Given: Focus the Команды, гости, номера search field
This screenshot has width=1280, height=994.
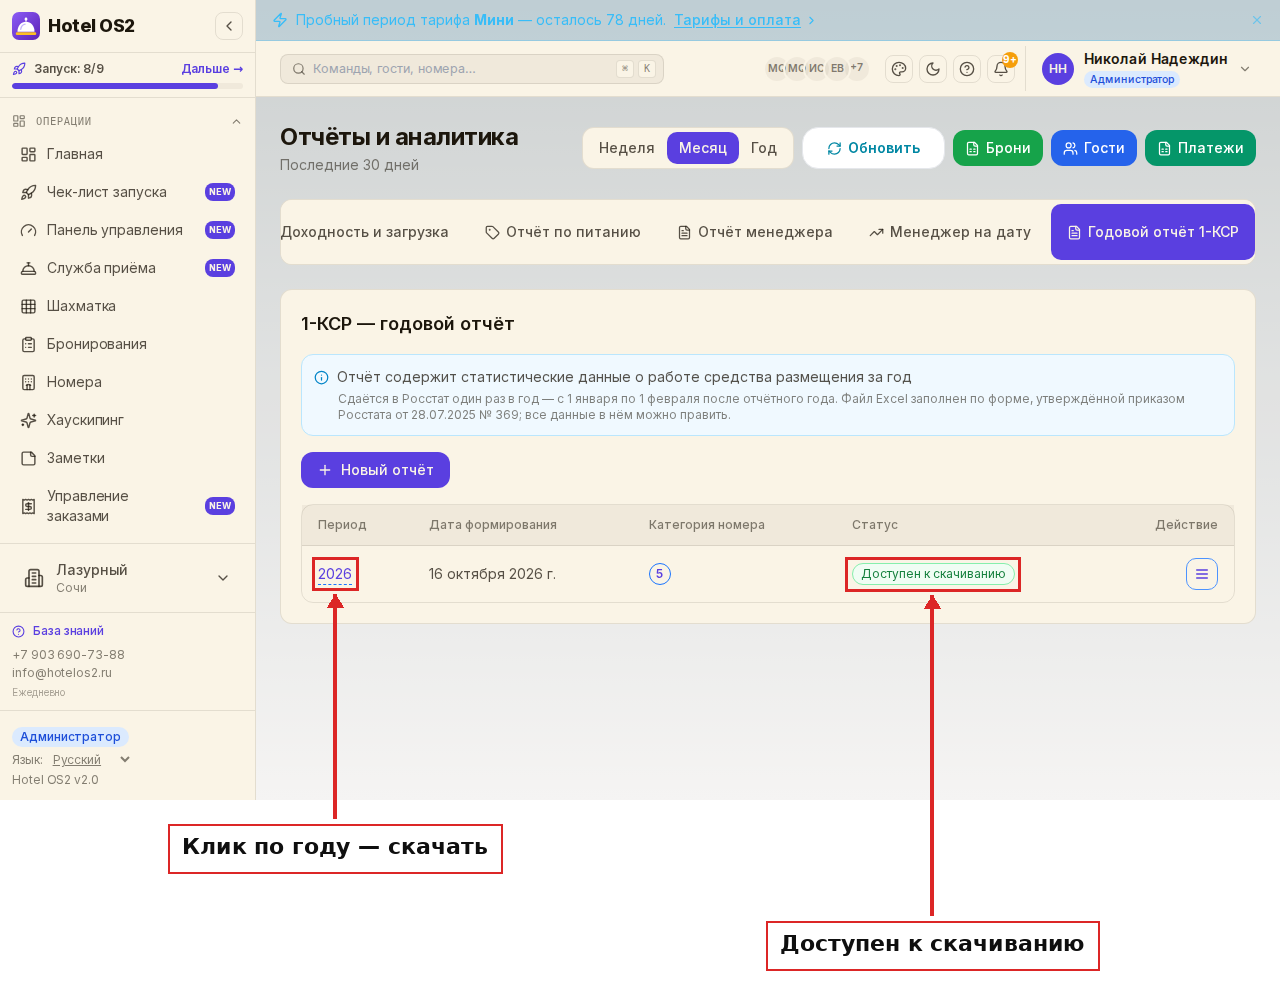Looking at the screenshot, I should pos(472,69).
